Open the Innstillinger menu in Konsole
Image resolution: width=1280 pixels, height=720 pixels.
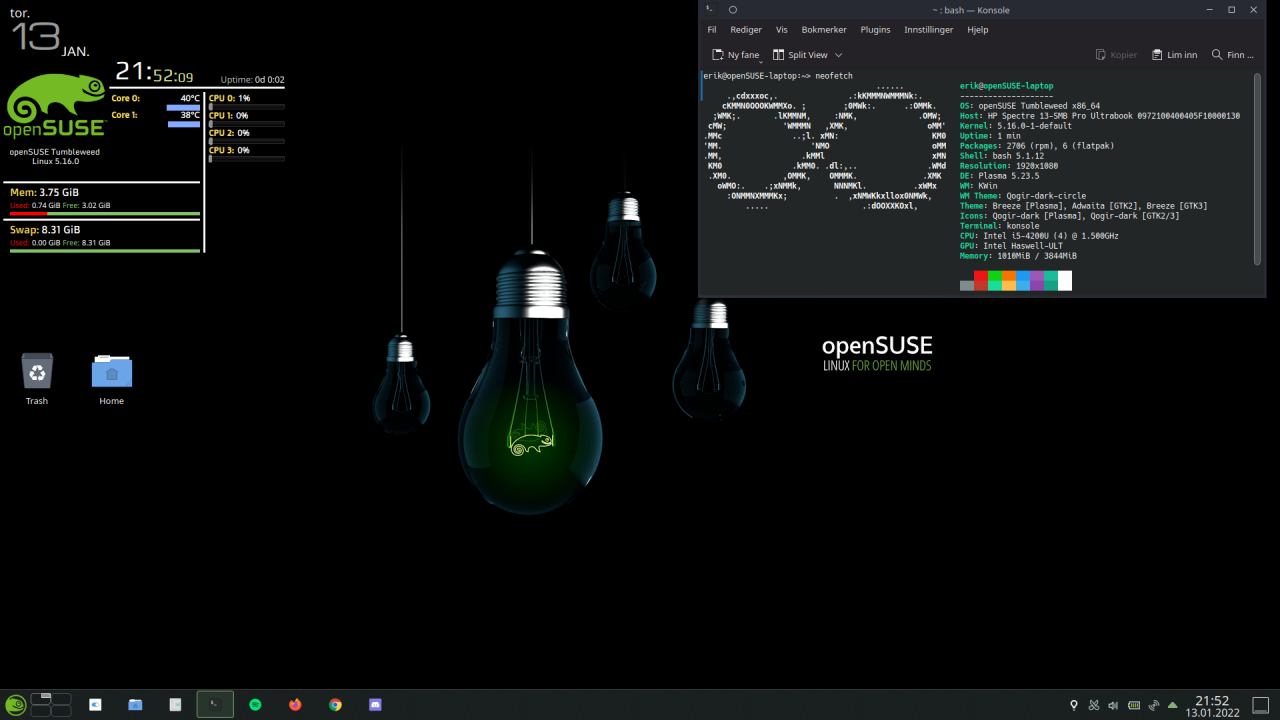tap(928, 29)
